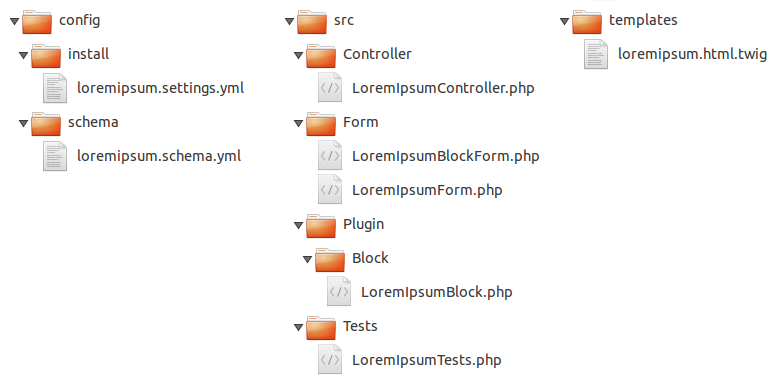Select the Block folder label

pyautogui.click(x=370, y=258)
